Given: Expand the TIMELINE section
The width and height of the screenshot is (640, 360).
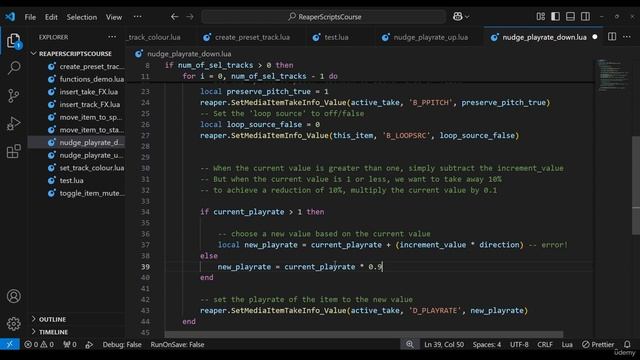Looking at the screenshot, I should click(53, 332).
